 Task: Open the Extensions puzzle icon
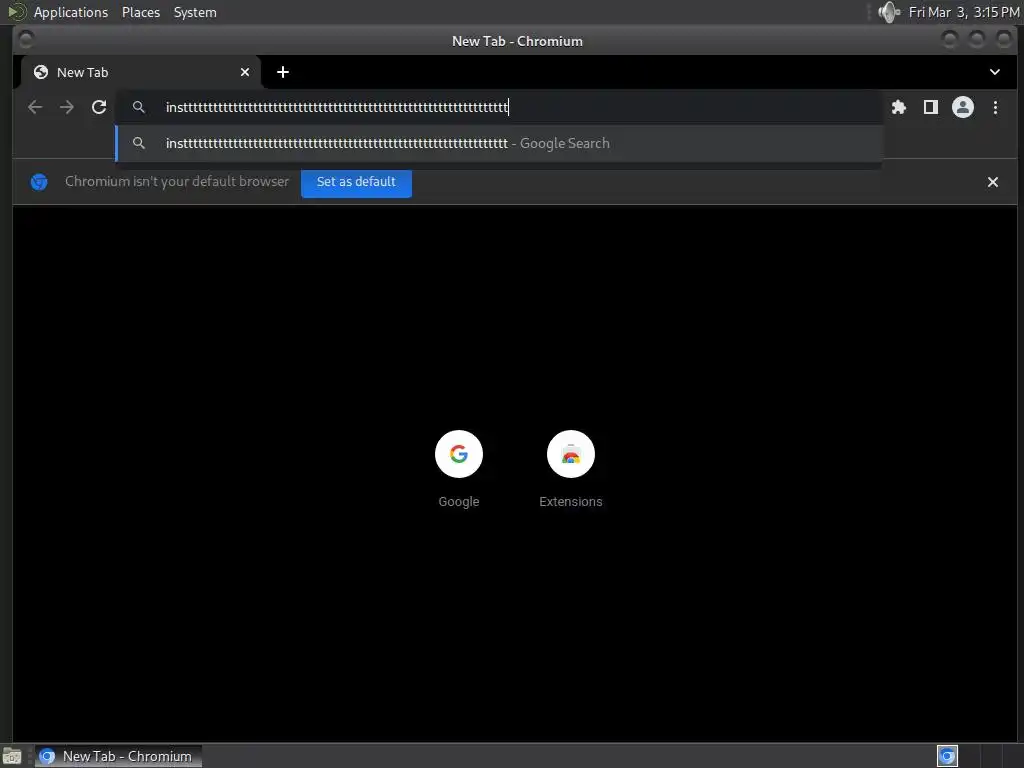[899, 107]
